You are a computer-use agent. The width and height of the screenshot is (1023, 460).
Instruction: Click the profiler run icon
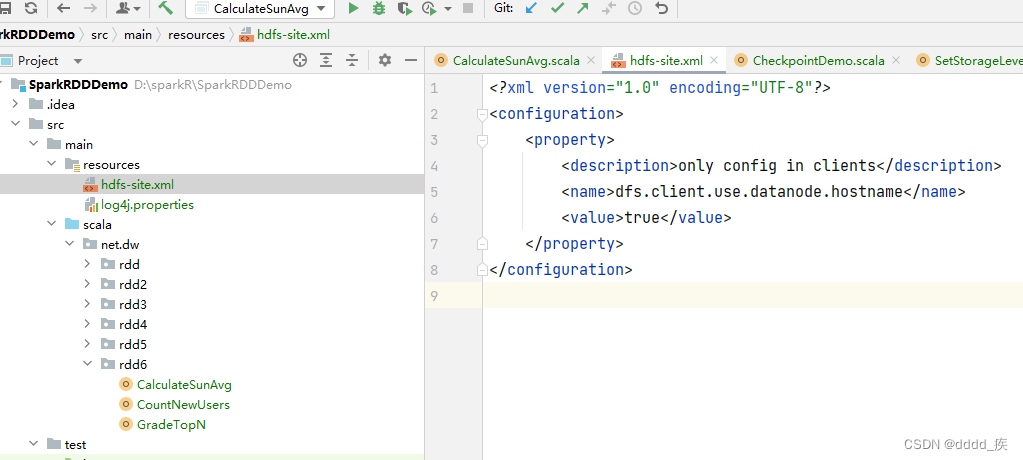coord(429,8)
